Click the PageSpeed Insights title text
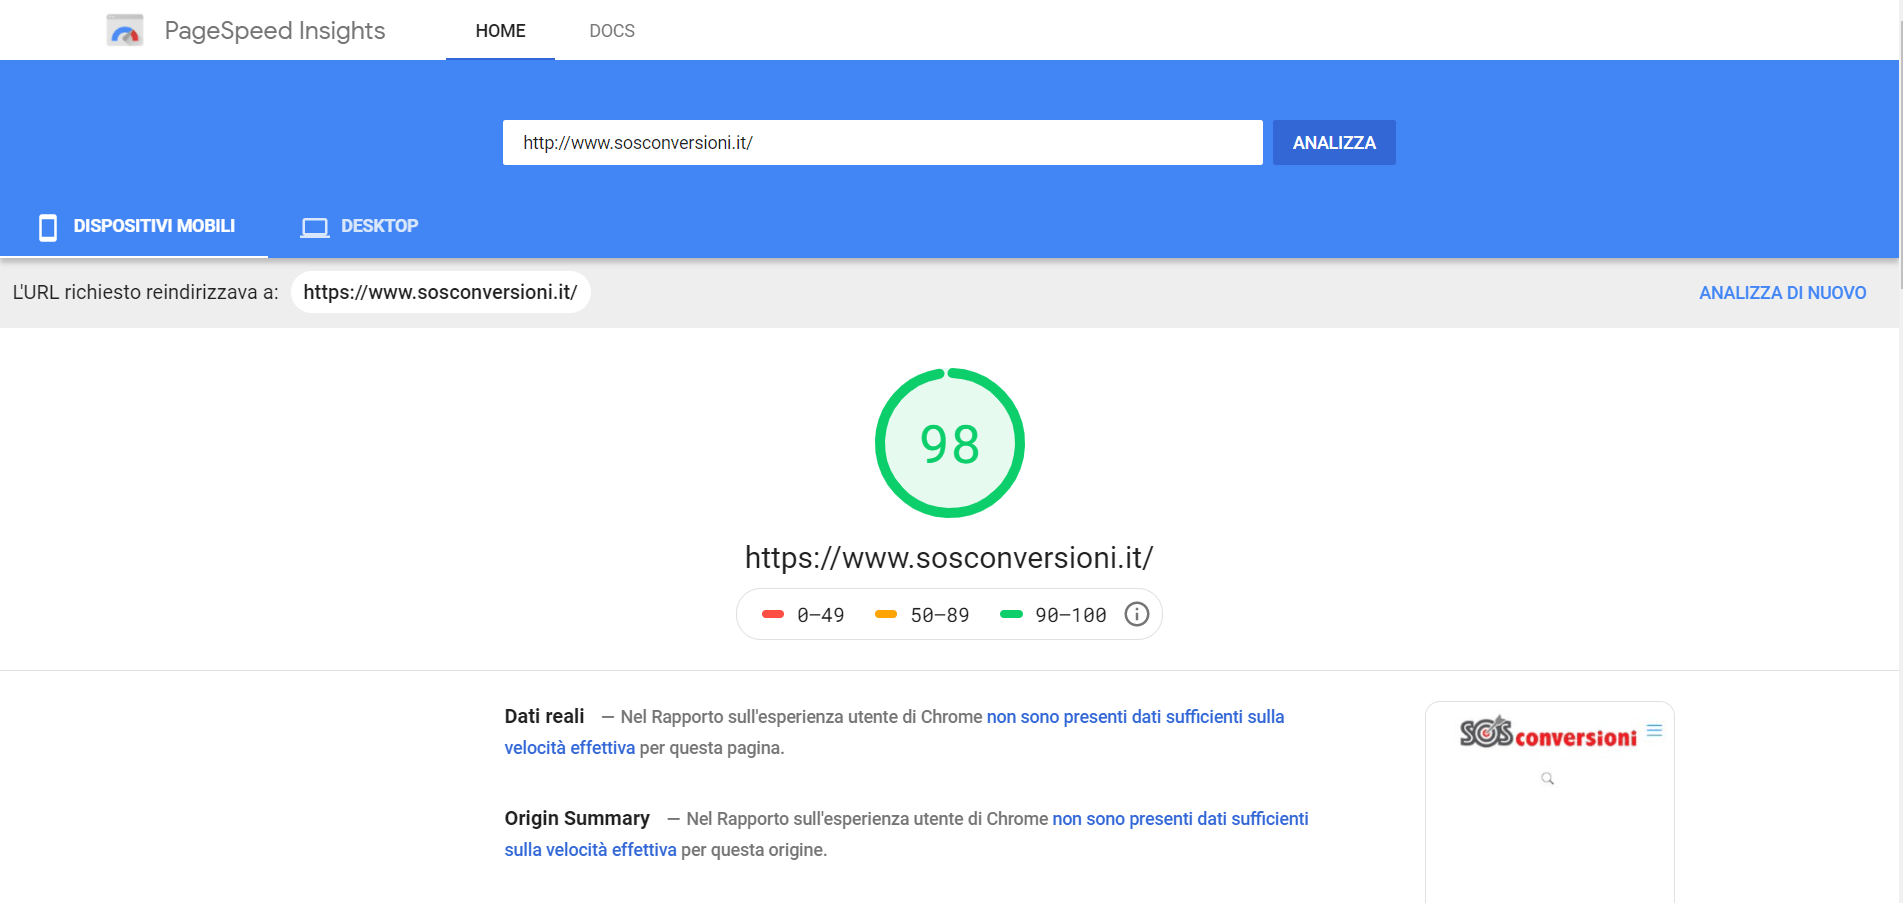This screenshot has width=1903, height=903. [x=275, y=31]
